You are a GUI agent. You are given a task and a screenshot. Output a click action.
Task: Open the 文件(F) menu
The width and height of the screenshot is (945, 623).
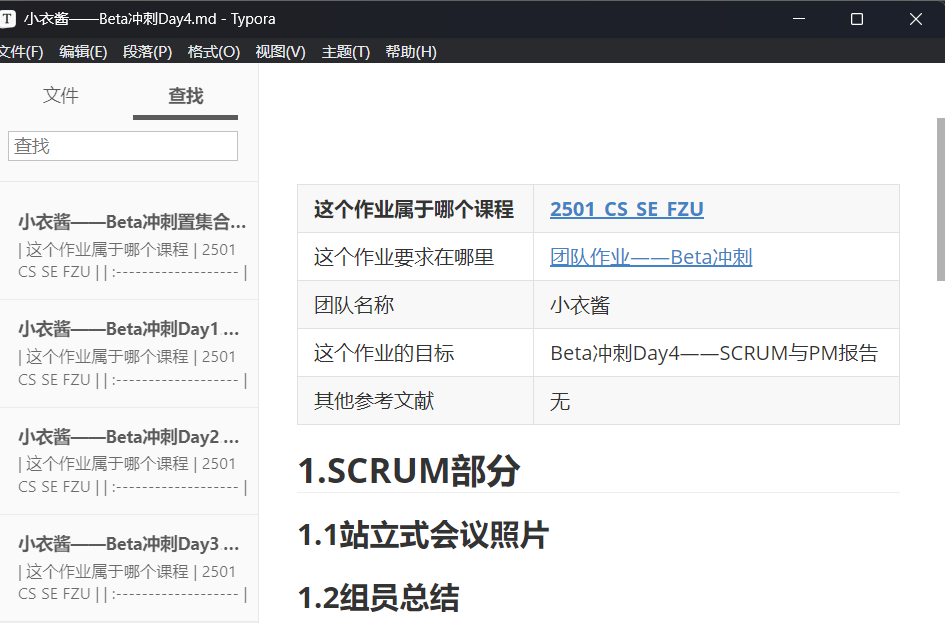21,52
